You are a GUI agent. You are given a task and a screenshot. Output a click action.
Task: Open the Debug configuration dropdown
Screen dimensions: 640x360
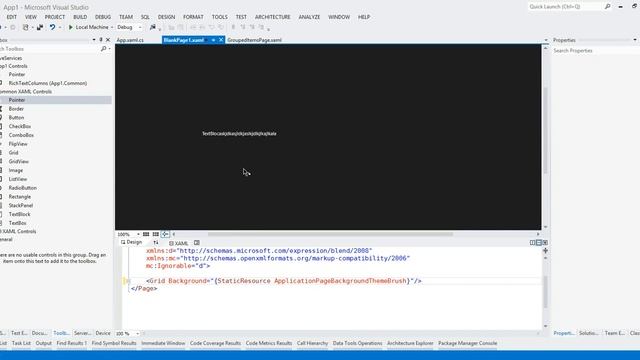pyautogui.click(x=140, y=27)
